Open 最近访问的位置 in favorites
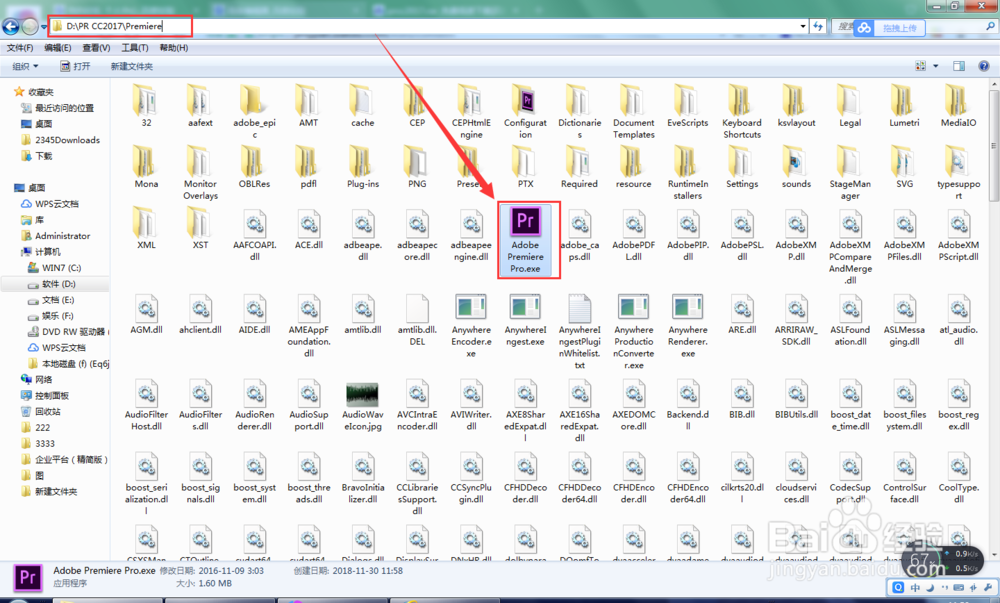This screenshot has width=1000, height=603. pos(57,108)
